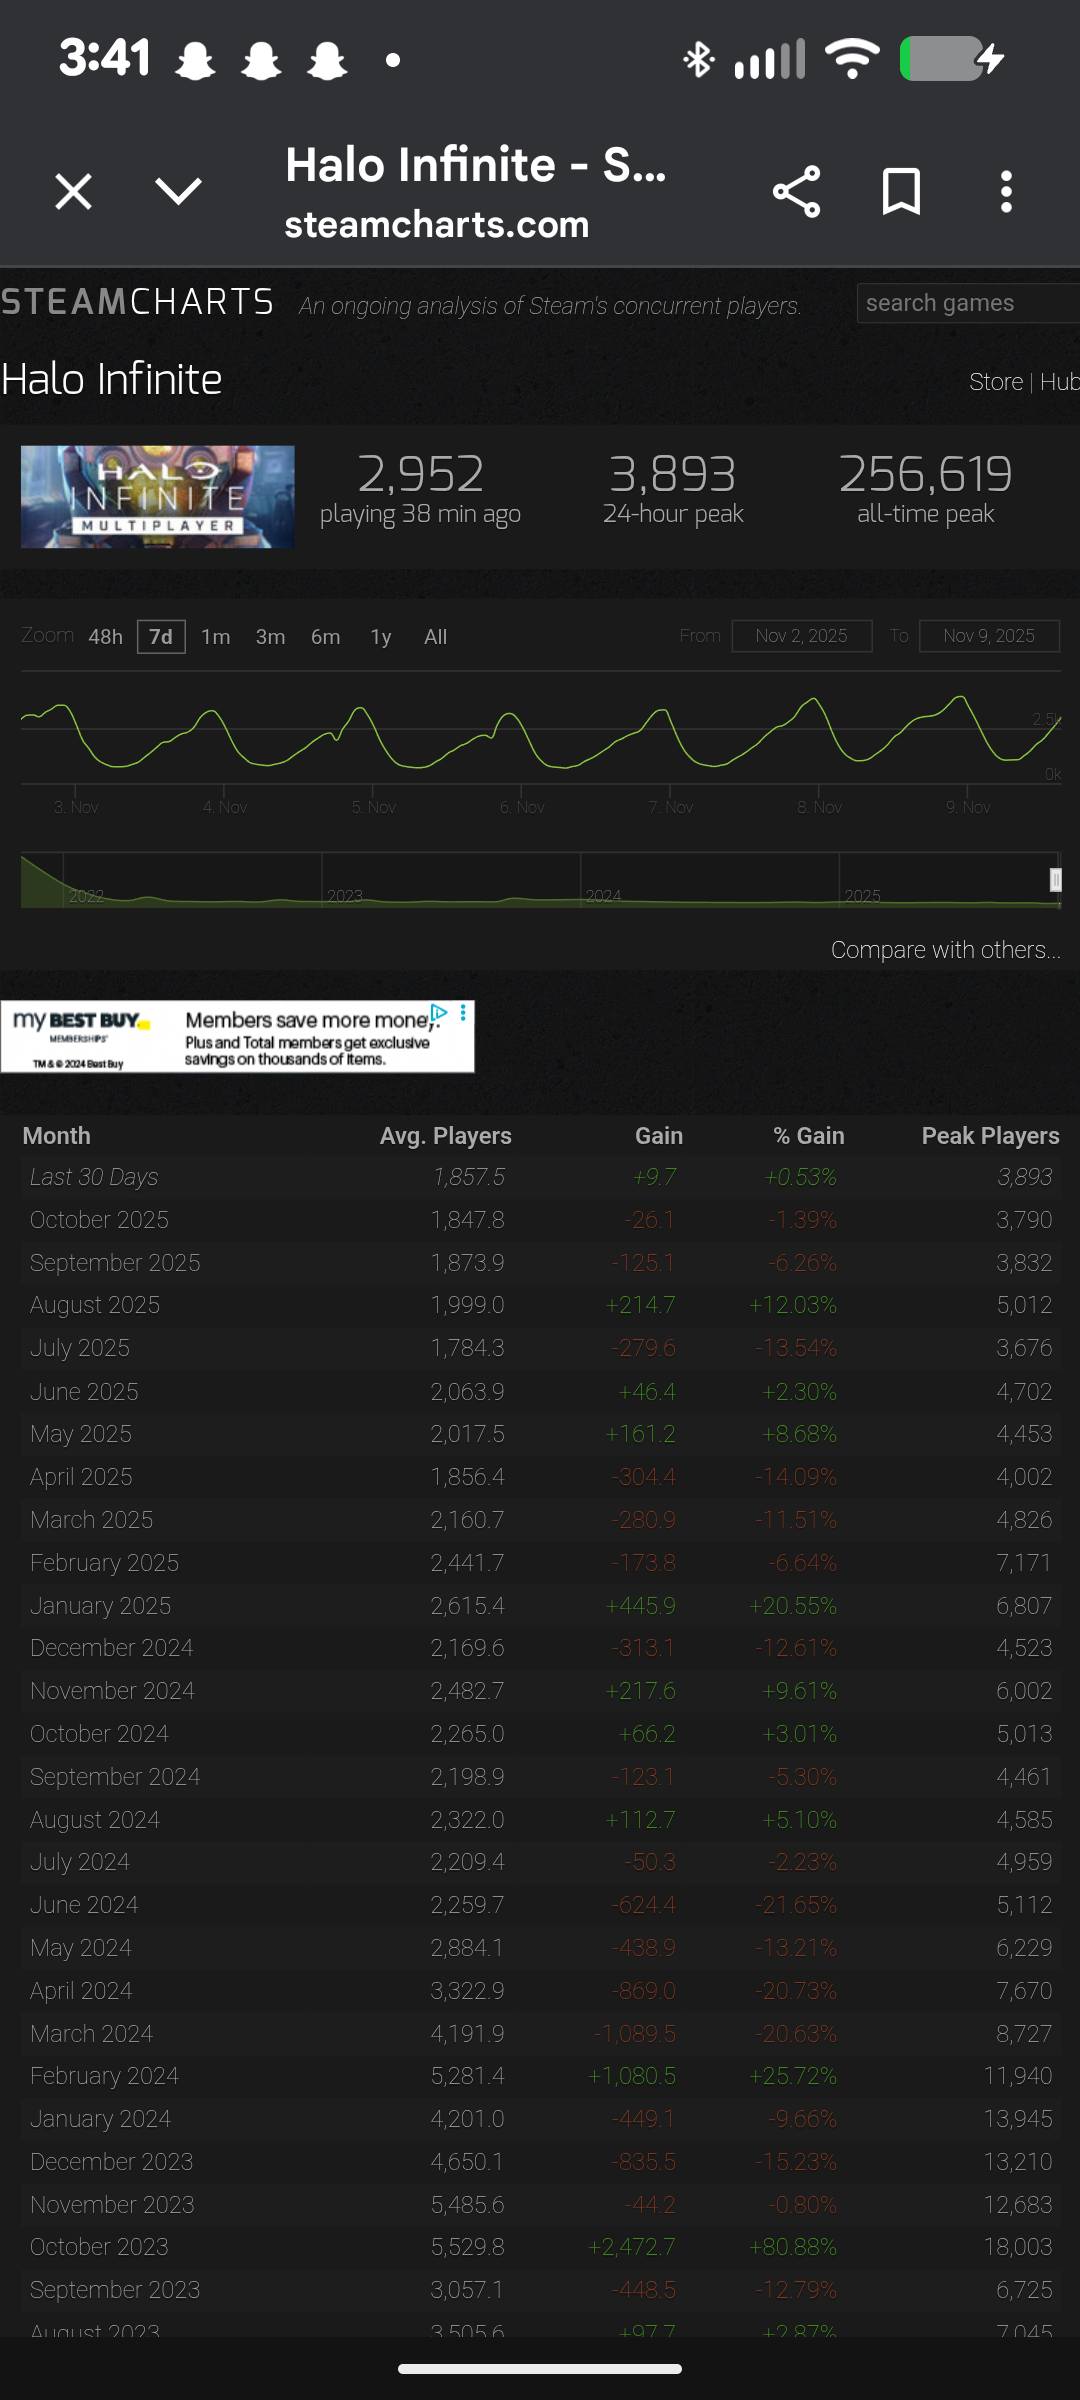Image resolution: width=1080 pixels, height=2400 pixels.
Task: Tap the Wi-Fi status icon
Action: pyautogui.click(x=852, y=59)
